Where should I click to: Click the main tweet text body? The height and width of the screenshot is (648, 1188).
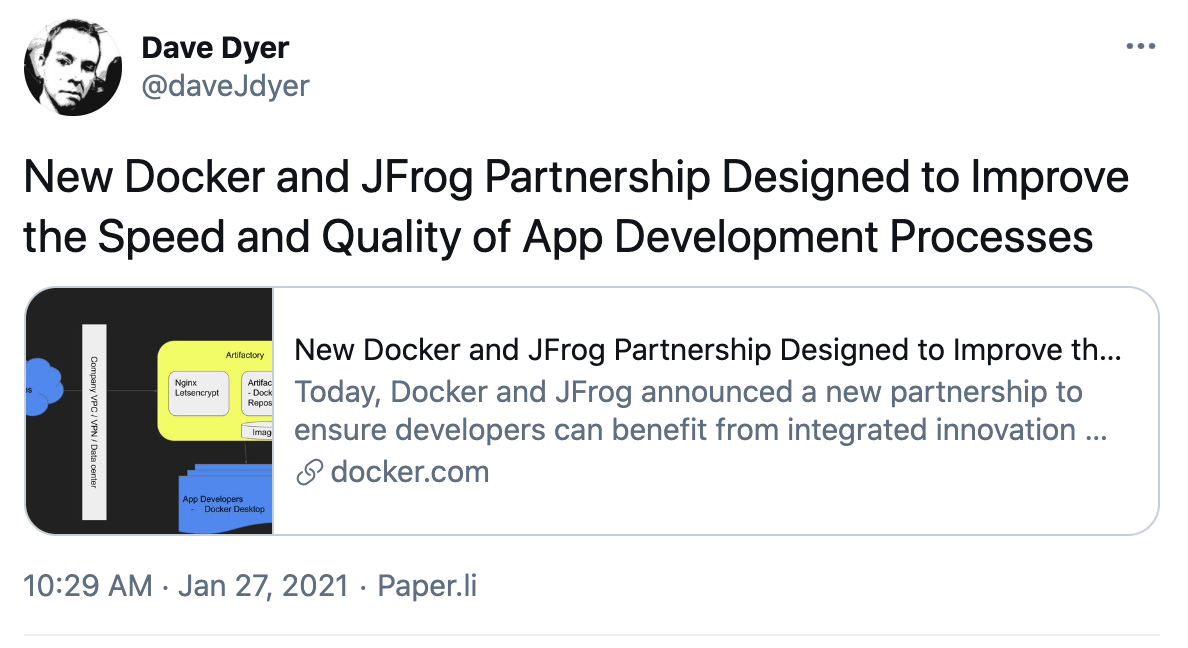[575, 207]
